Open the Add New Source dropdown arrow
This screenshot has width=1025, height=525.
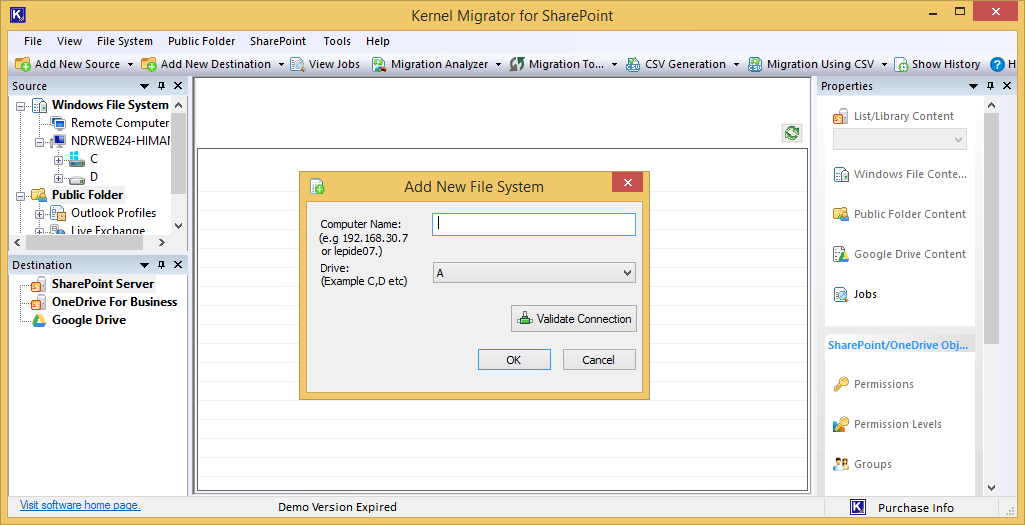(130, 64)
